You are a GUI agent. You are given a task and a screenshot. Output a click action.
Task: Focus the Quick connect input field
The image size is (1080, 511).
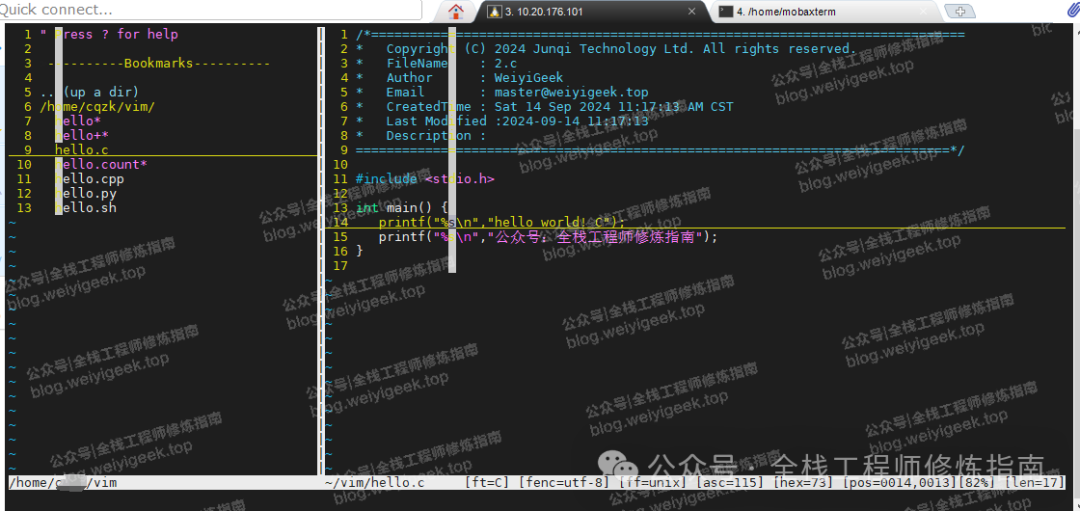[210, 10]
